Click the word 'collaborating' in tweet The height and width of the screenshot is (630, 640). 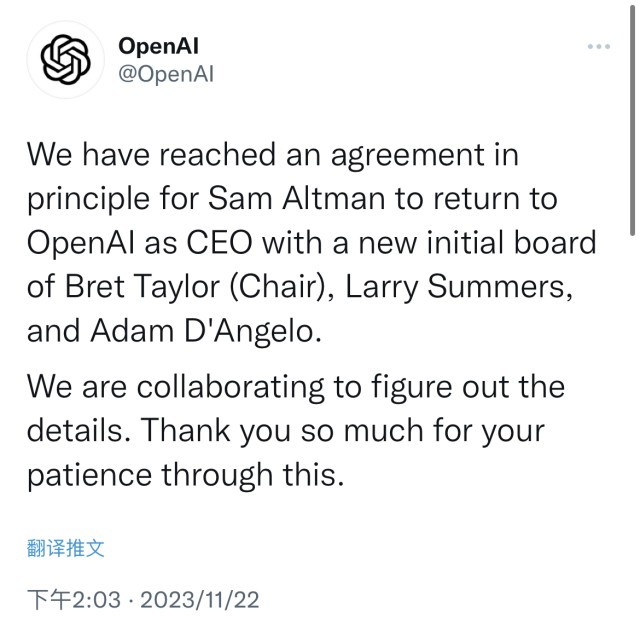tap(233, 386)
